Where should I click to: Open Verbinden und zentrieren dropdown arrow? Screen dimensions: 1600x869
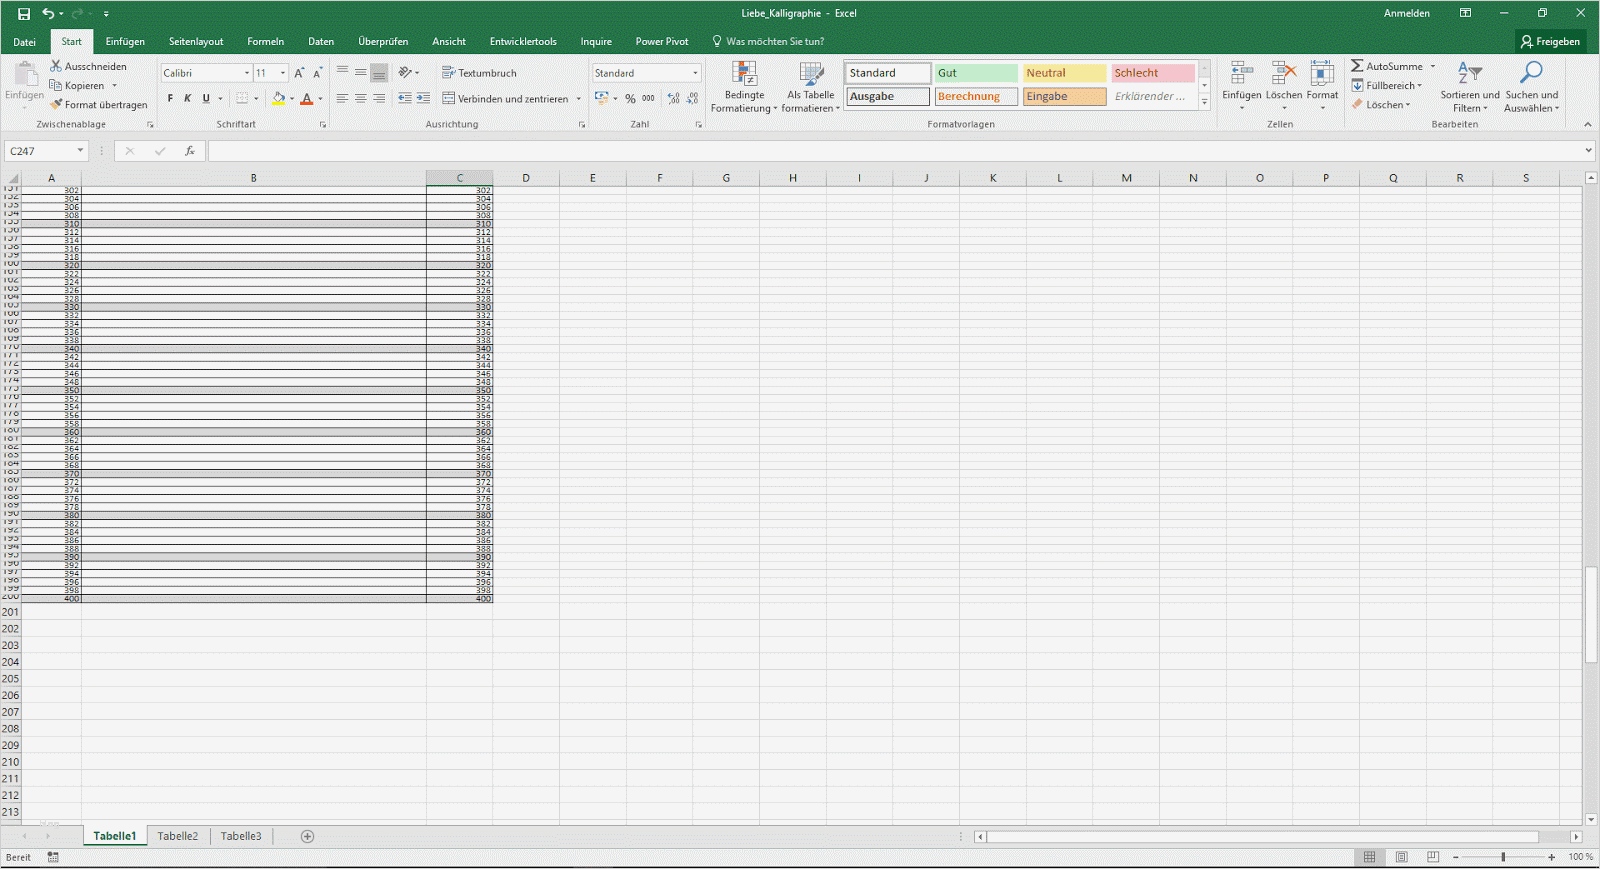point(578,98)
